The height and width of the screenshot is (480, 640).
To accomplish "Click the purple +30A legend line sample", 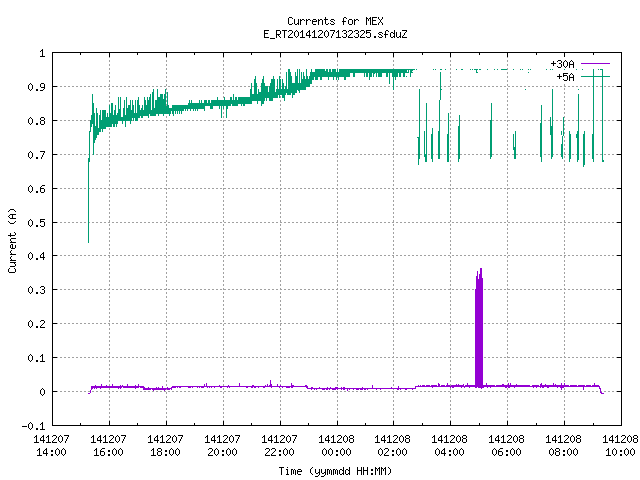I will (x=596, y=64).
